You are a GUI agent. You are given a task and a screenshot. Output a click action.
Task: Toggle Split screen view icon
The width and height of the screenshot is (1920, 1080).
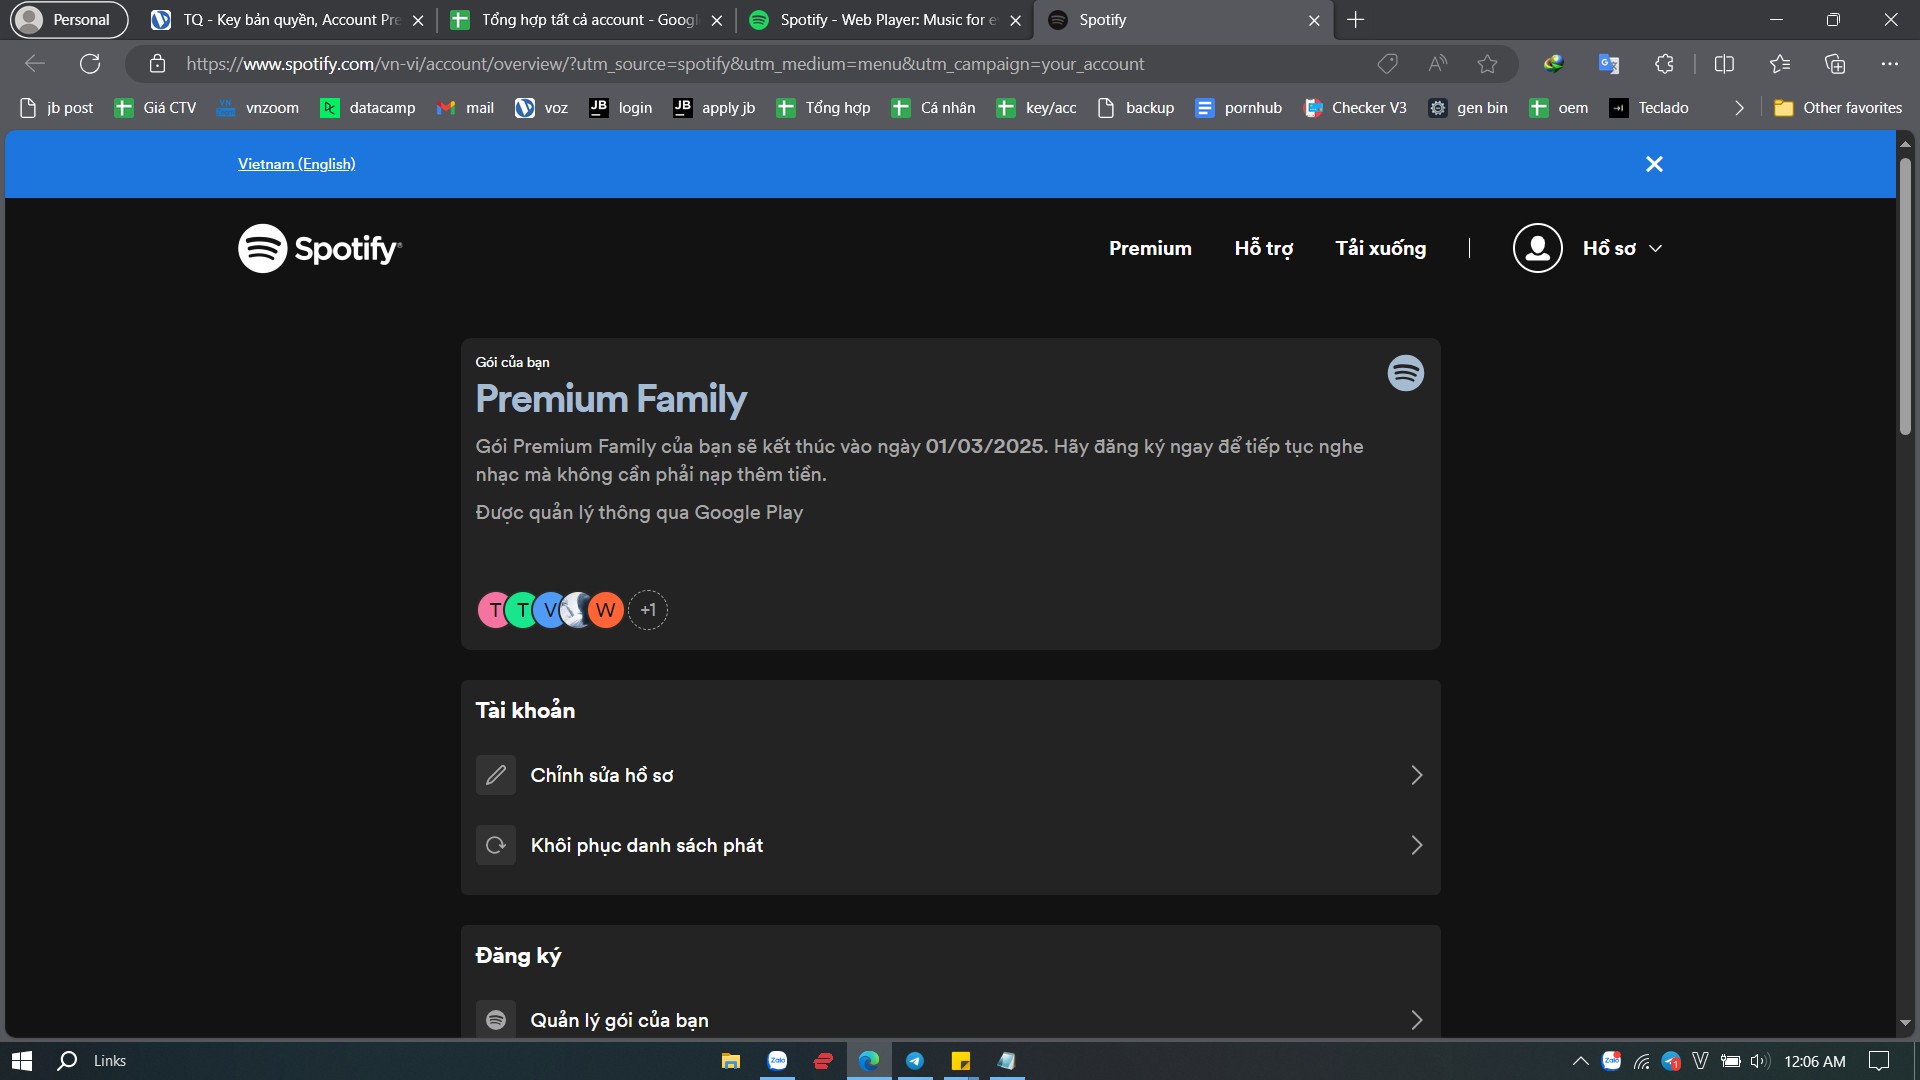[x=1724, y=64]
